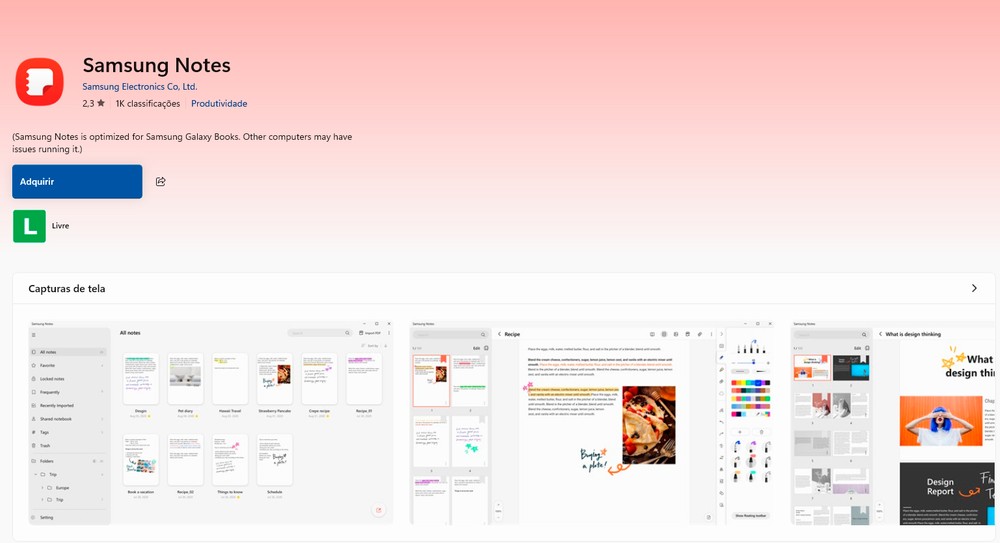Click the 2,3 star rating

pyautogui.click(x=93, y=103)
